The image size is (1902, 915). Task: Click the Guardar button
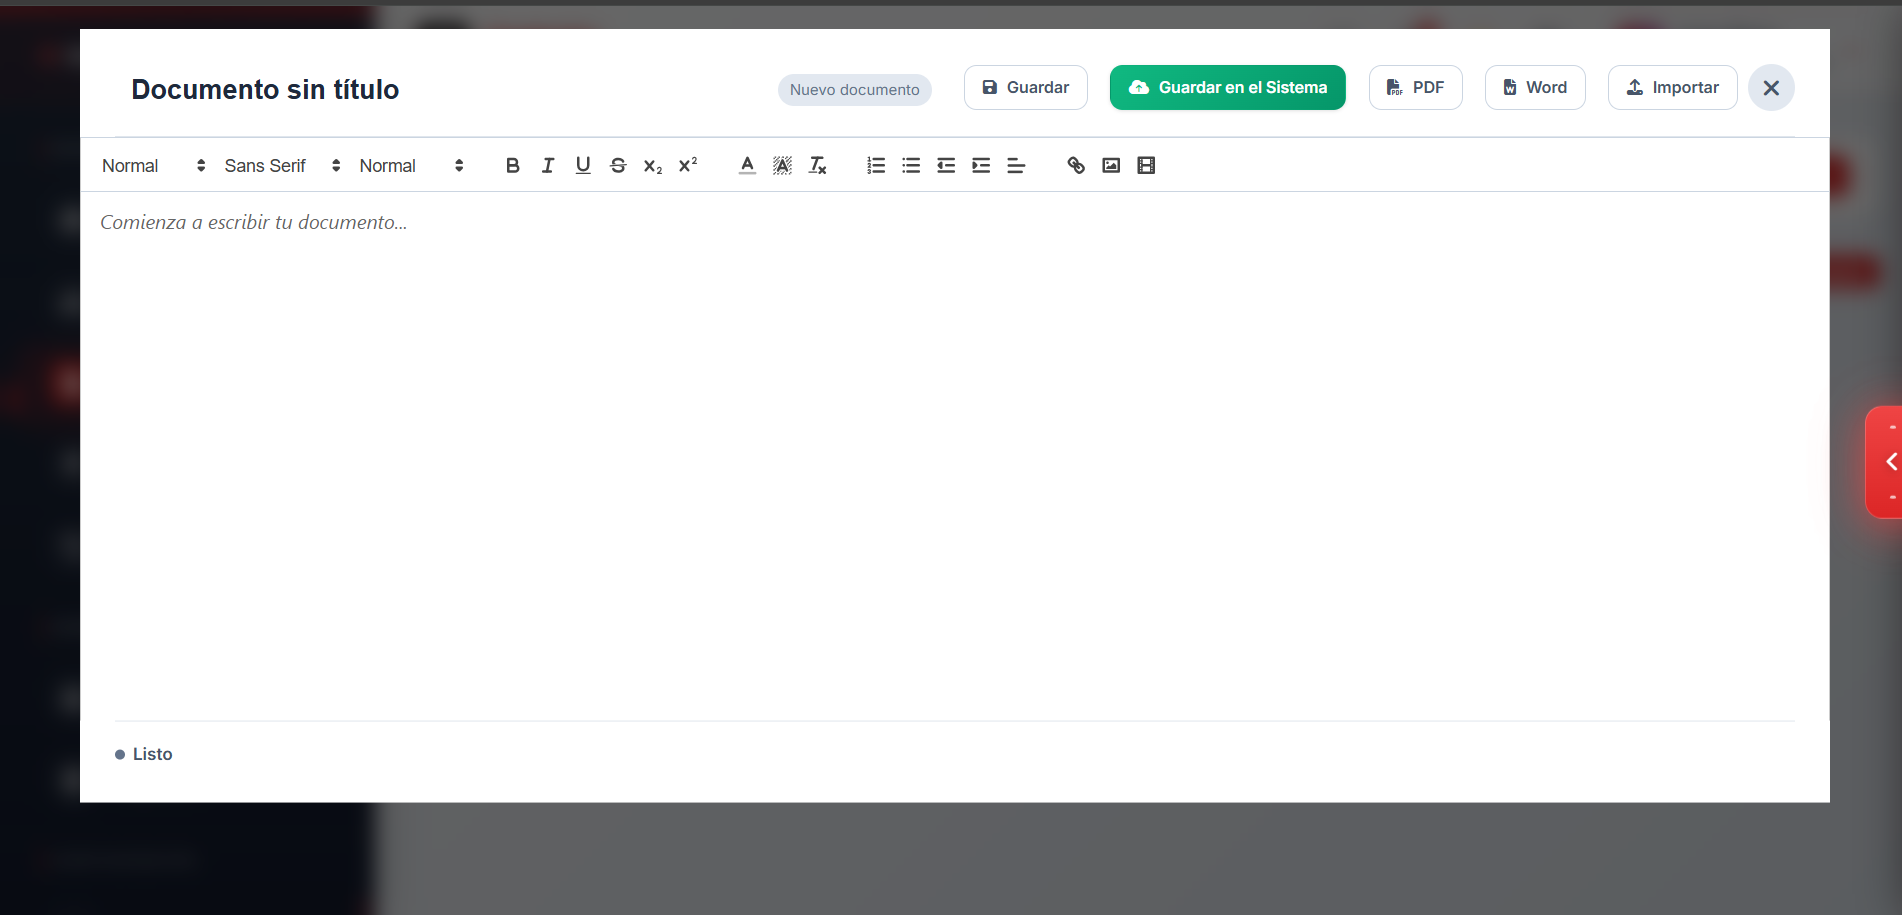click(1026, 88)
